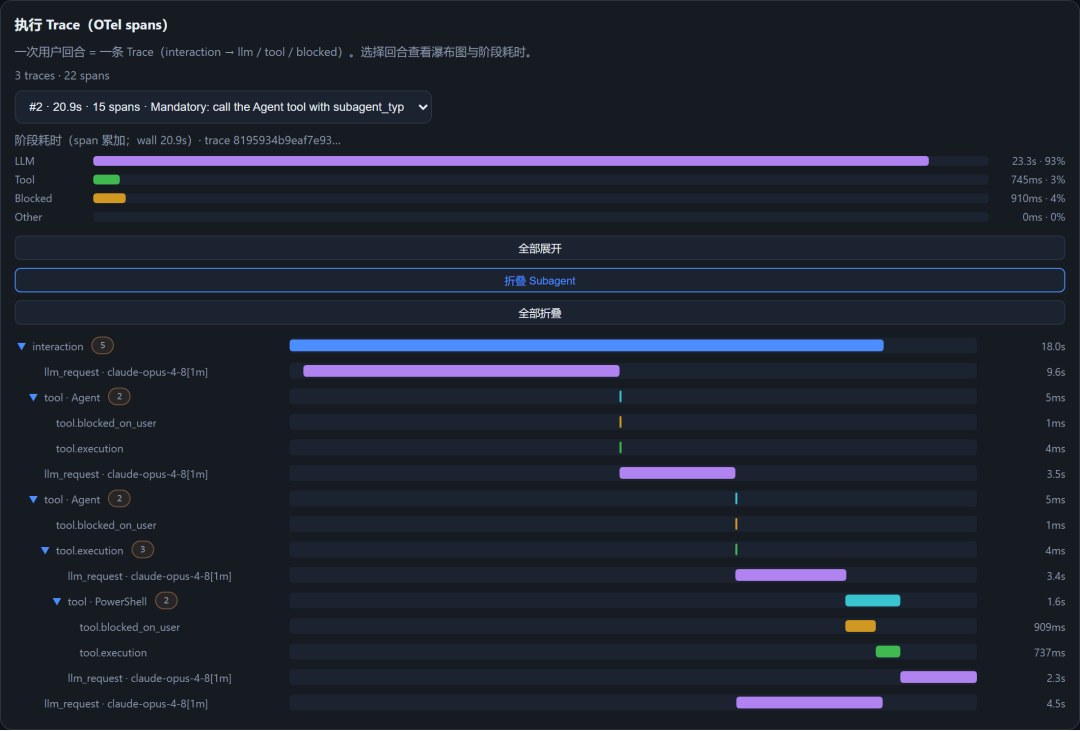Click the 全部展开 button

coord(540,248)
